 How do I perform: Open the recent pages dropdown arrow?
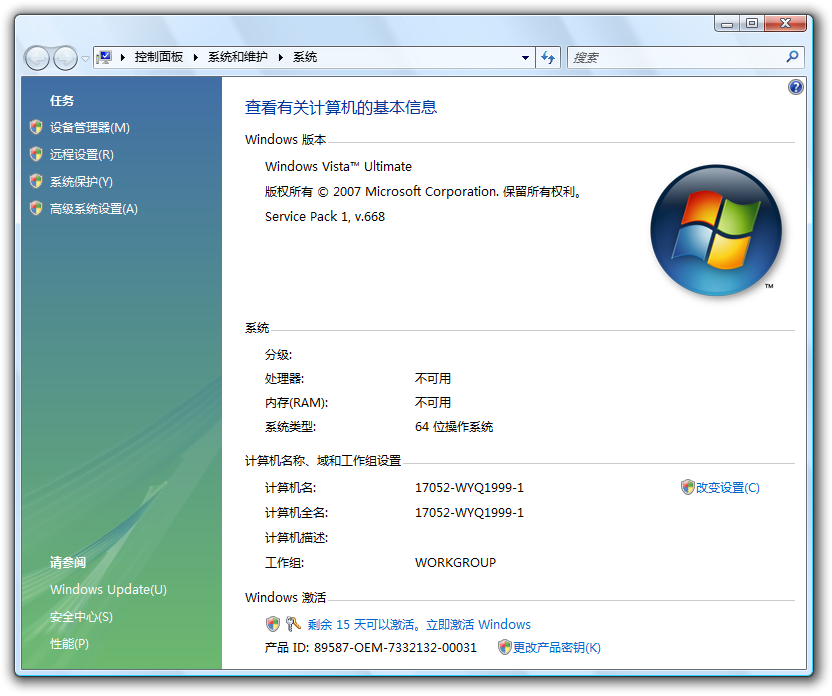(x=85, y=58)
